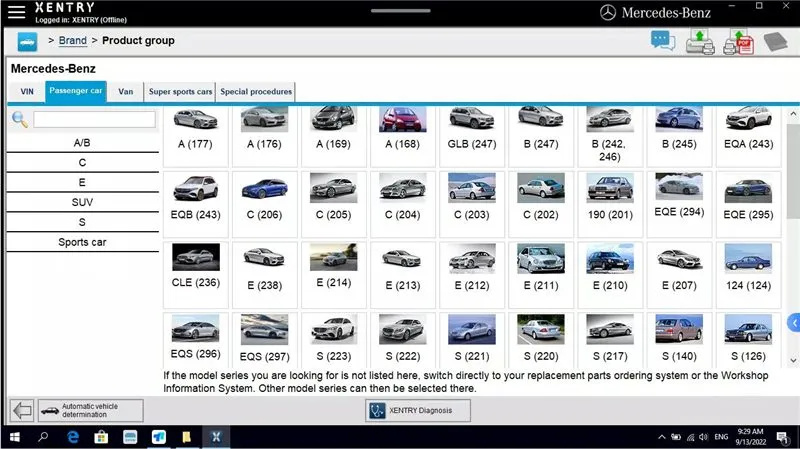Viewport: 800px width, 449px height.
Task: Select the S (140) model
Action: pyautogui.click(x=679, y=339)
